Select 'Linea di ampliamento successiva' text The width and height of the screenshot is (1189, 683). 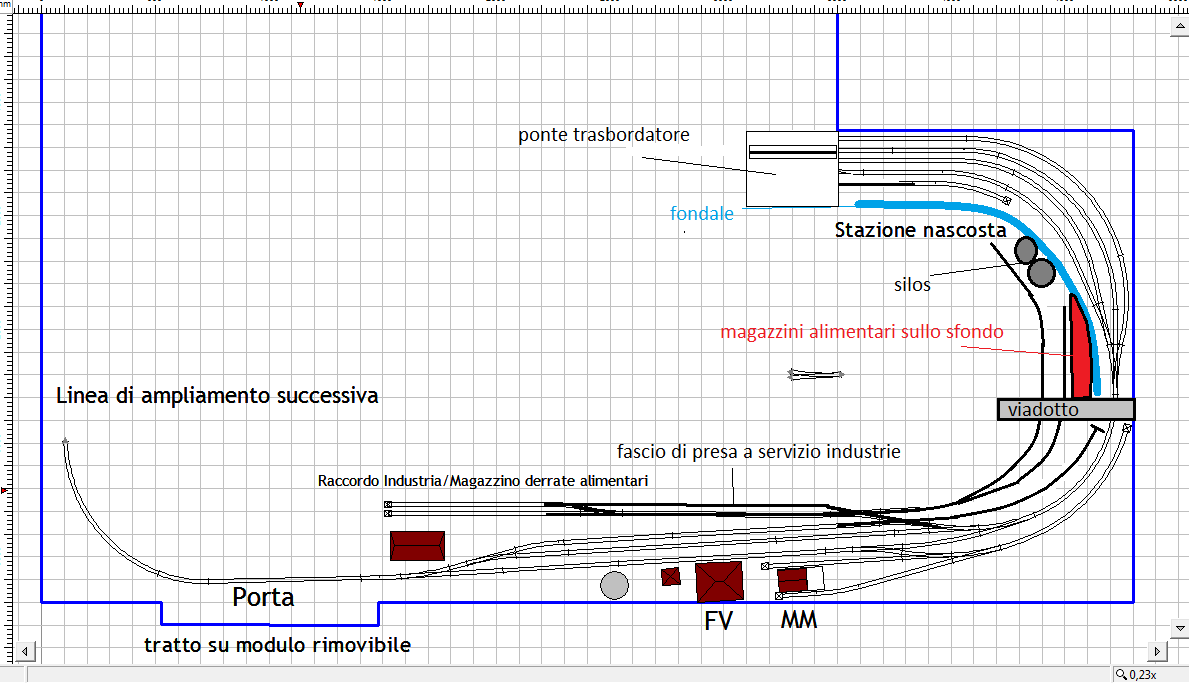coord(217,396)
